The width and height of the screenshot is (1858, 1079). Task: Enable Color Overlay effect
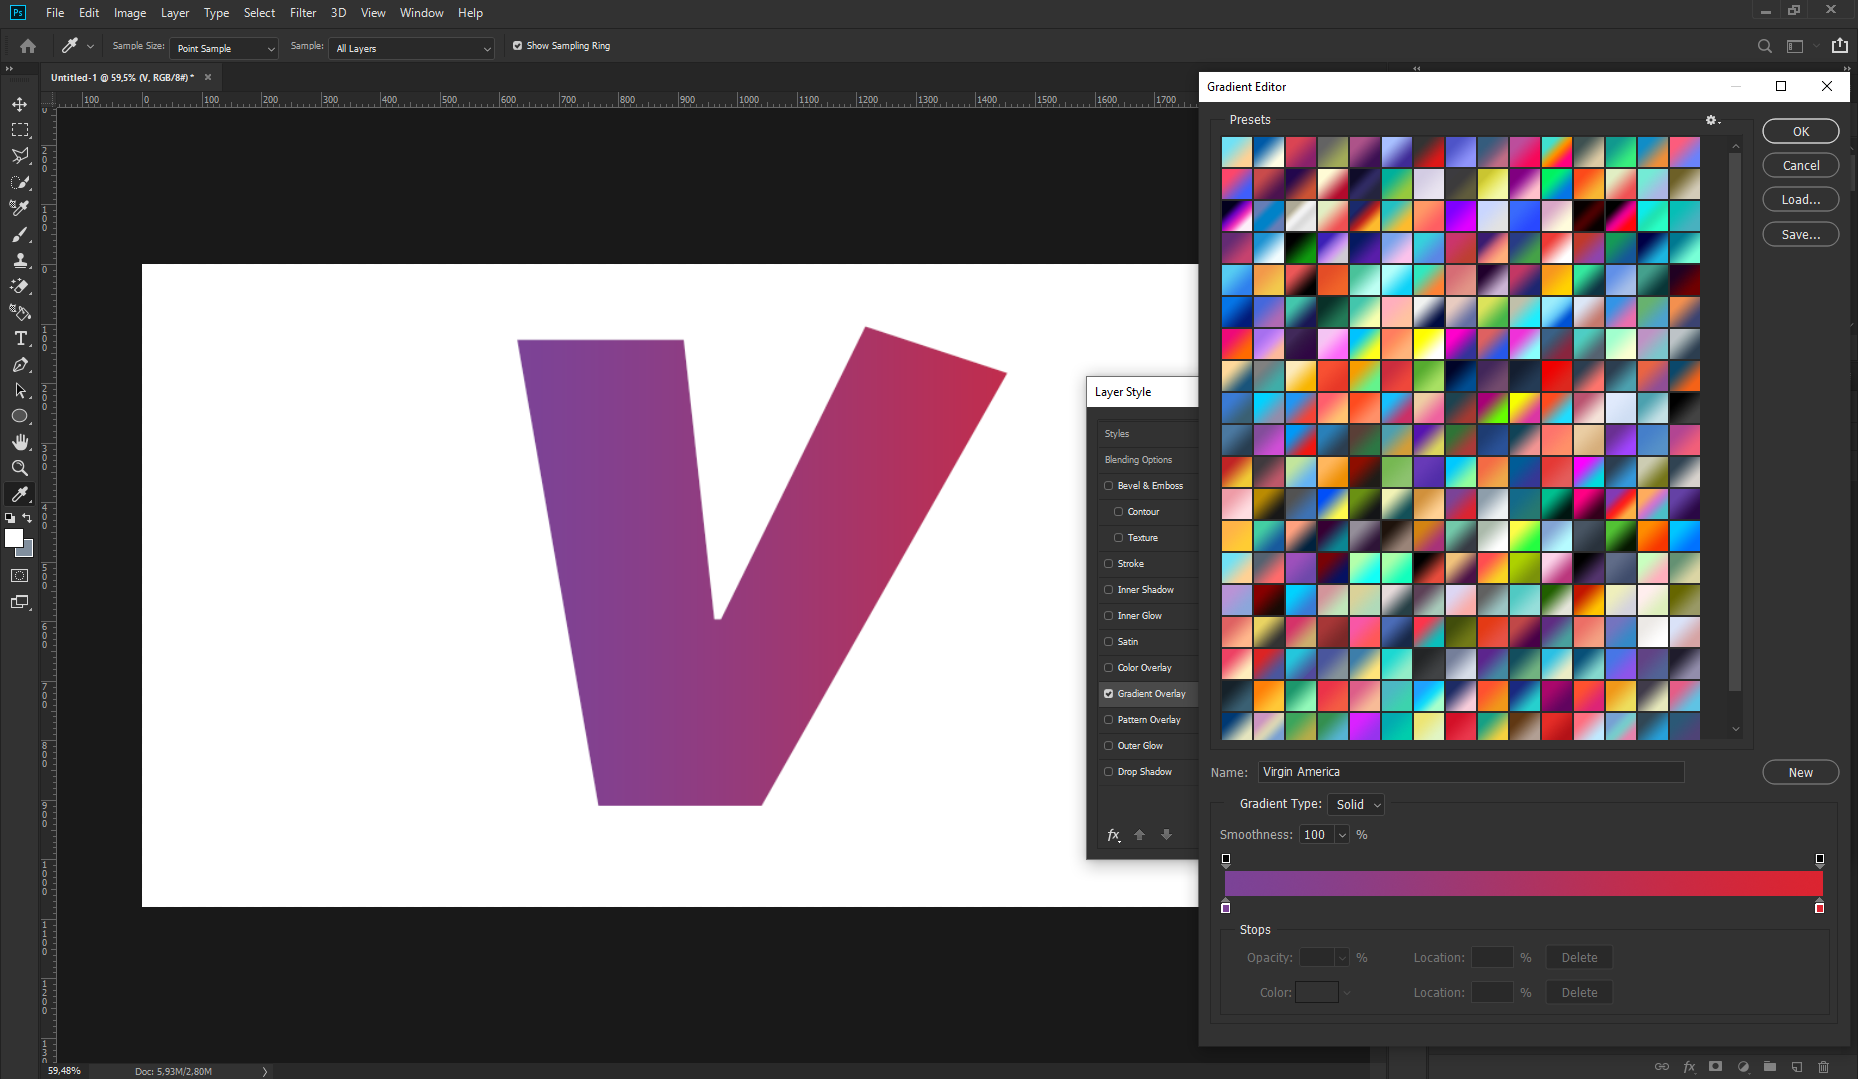tap(1108, 668)
